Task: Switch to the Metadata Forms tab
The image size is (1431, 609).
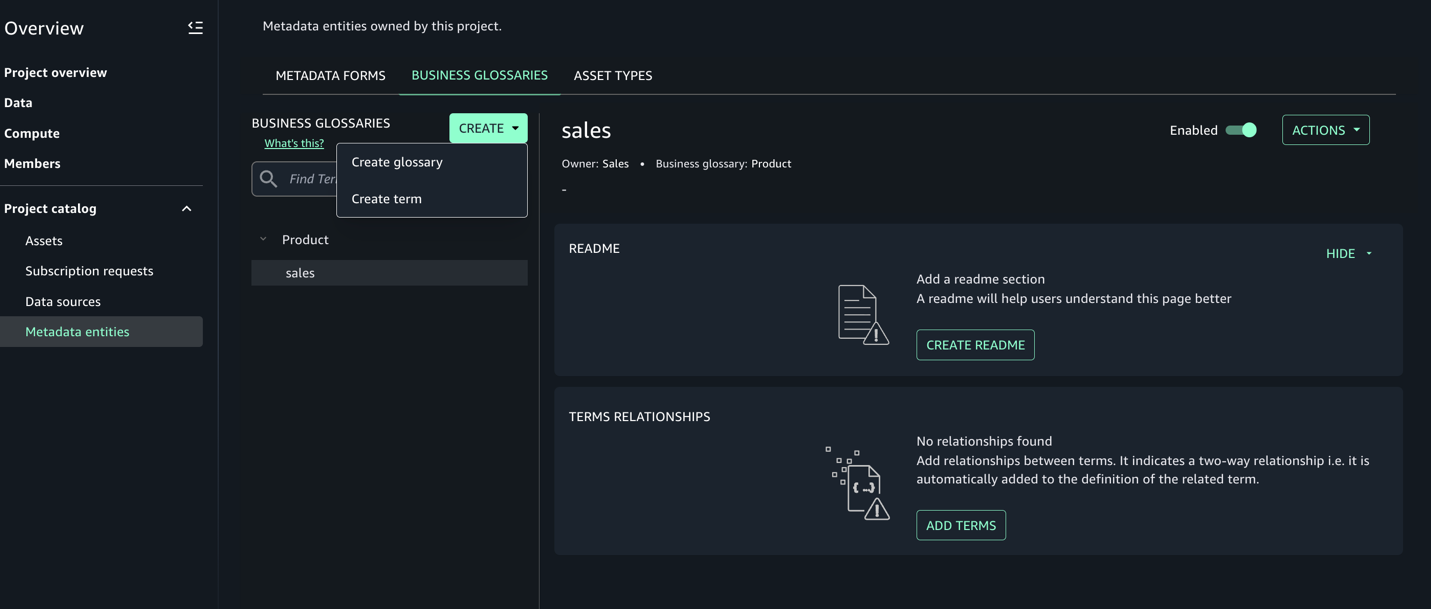Action: coord(330,76)
